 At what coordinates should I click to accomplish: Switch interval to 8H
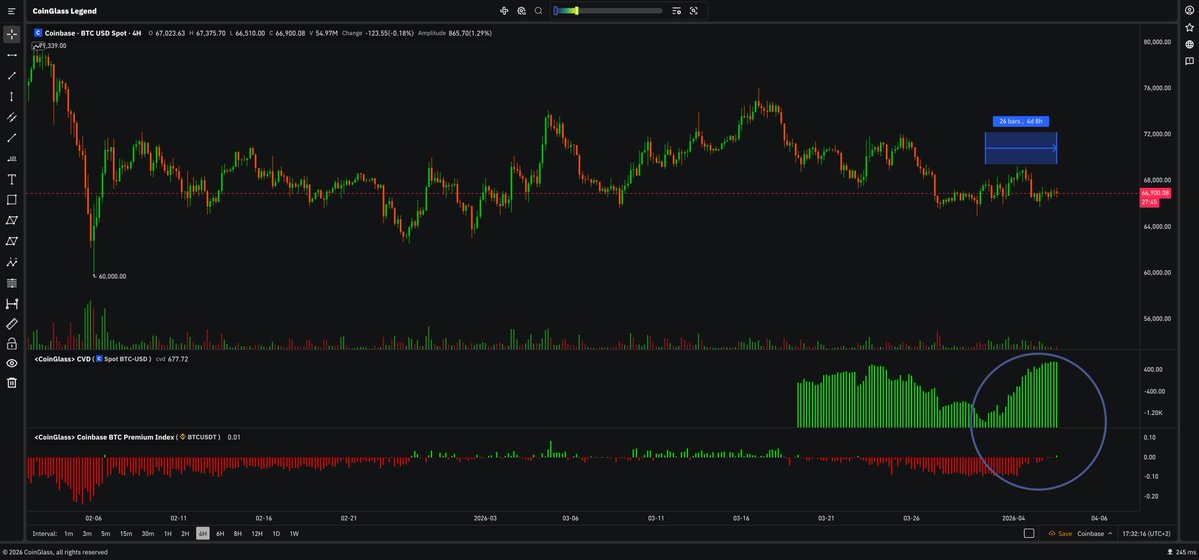tap(238, 533)
